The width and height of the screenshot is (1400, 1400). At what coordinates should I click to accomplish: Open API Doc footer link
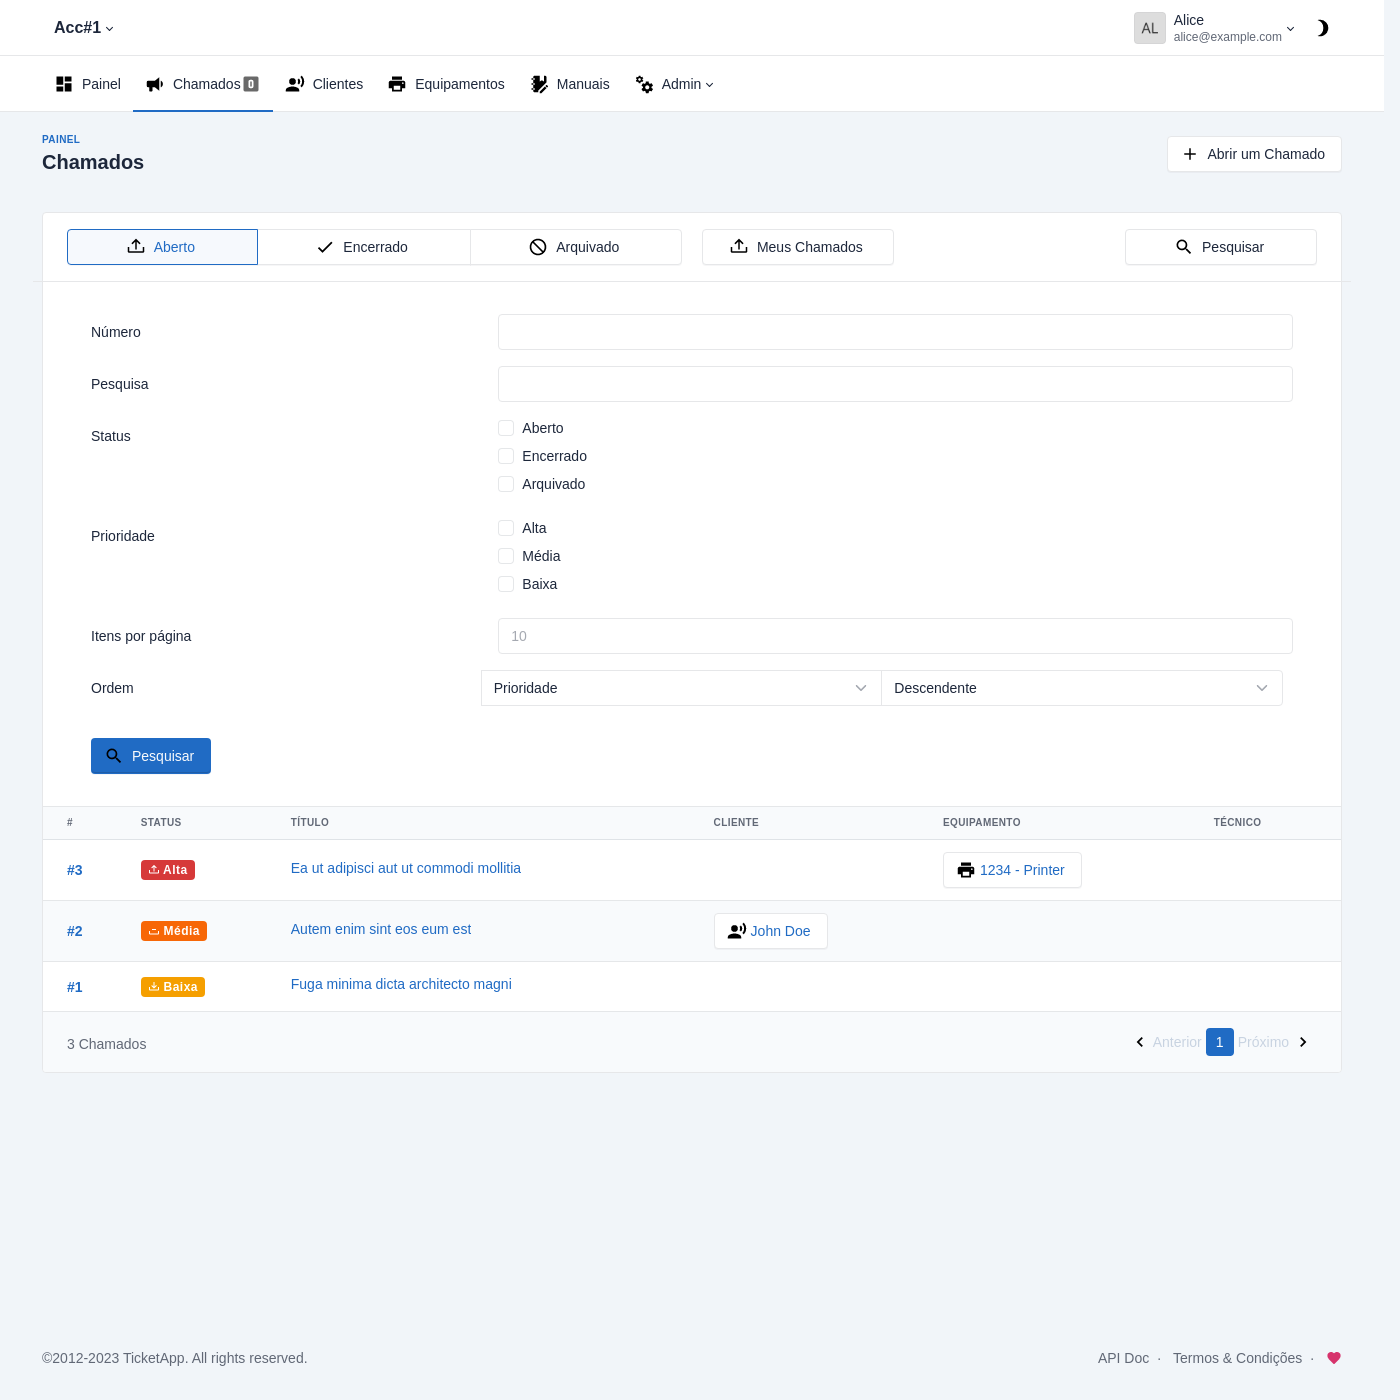[1123, 1358]
